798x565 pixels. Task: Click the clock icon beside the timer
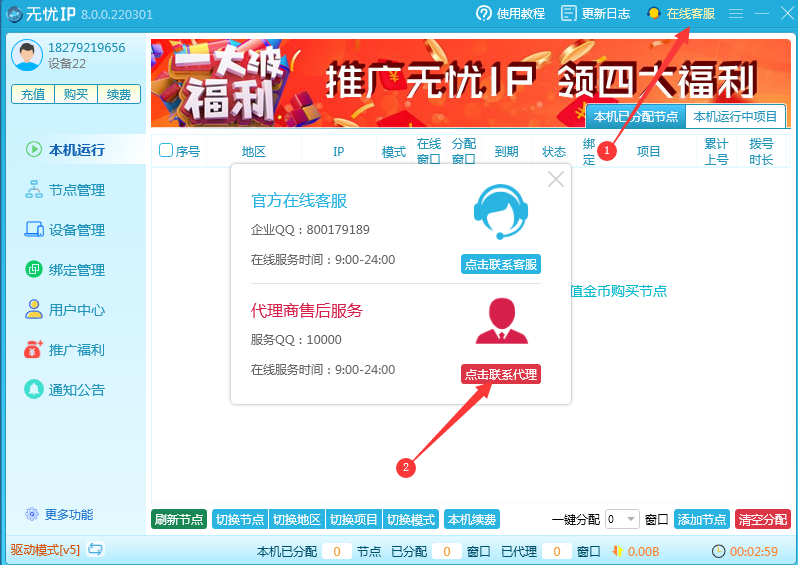(x=718, y=551)
